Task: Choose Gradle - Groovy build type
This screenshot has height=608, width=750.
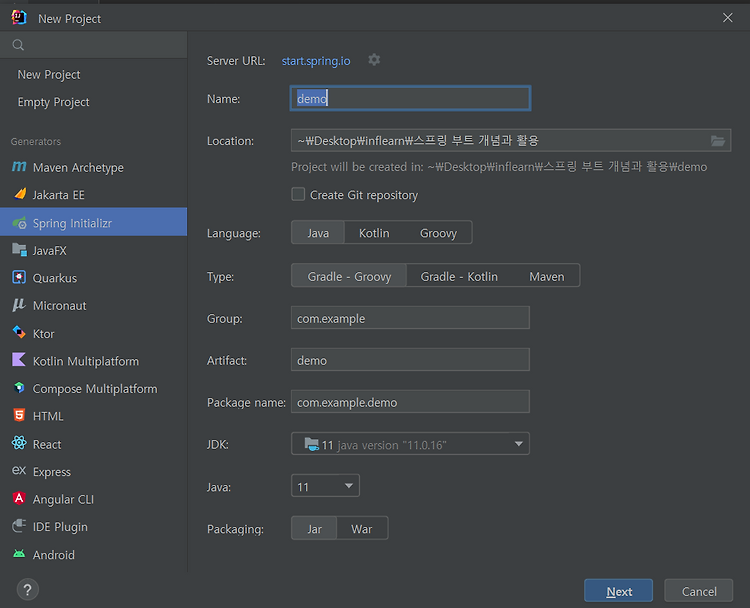Action: click(x=349, y=276)
